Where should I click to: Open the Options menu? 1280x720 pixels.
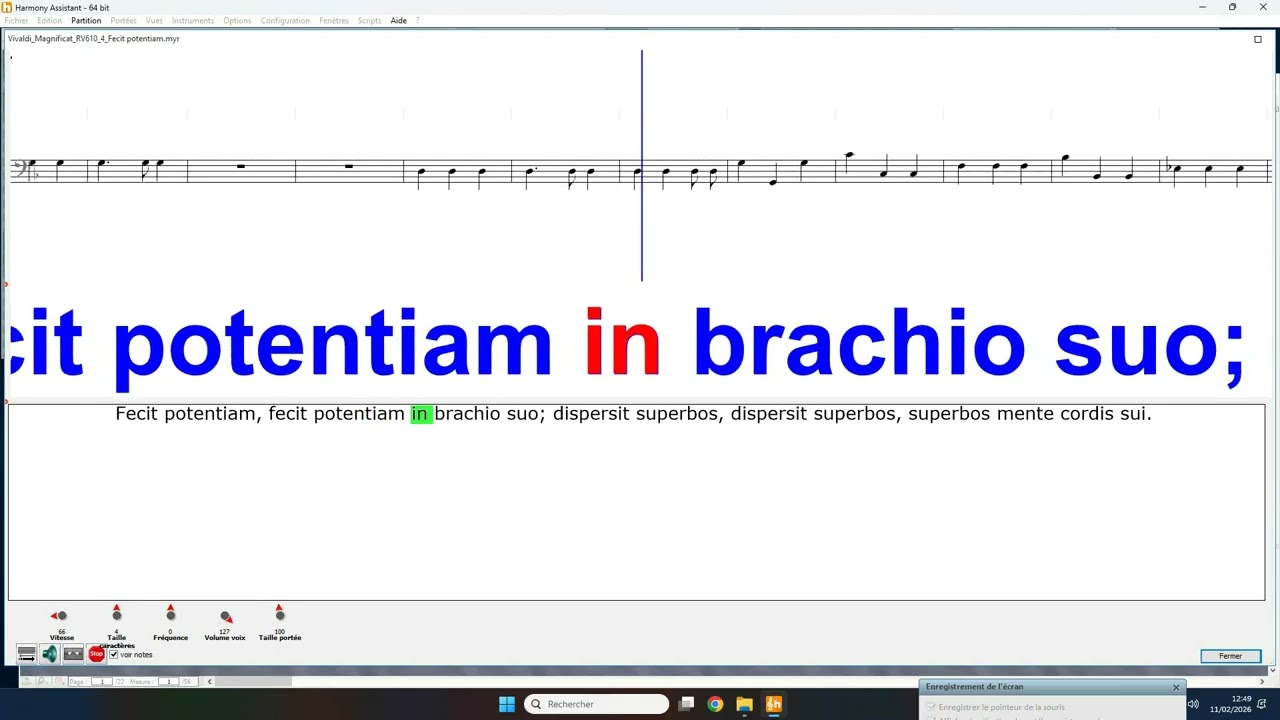coord(237,21)
